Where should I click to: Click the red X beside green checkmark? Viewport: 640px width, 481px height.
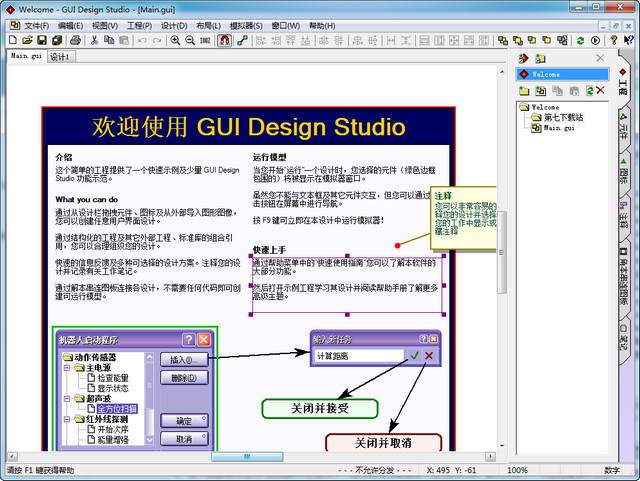[429, 356]
